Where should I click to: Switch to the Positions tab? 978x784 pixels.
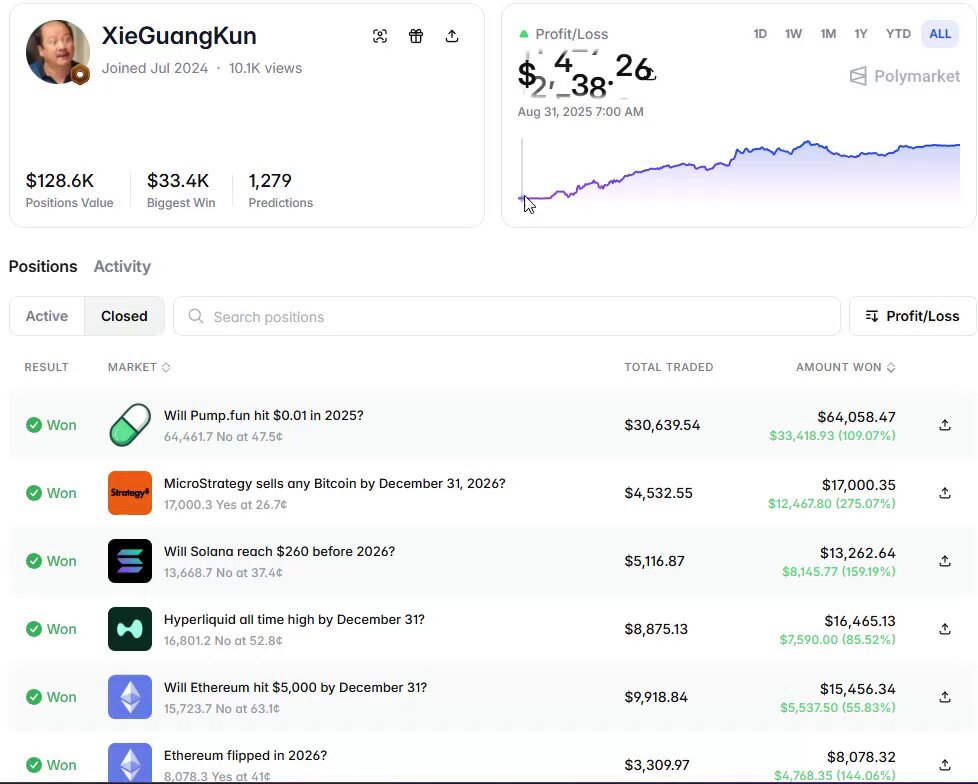(43, 266)
